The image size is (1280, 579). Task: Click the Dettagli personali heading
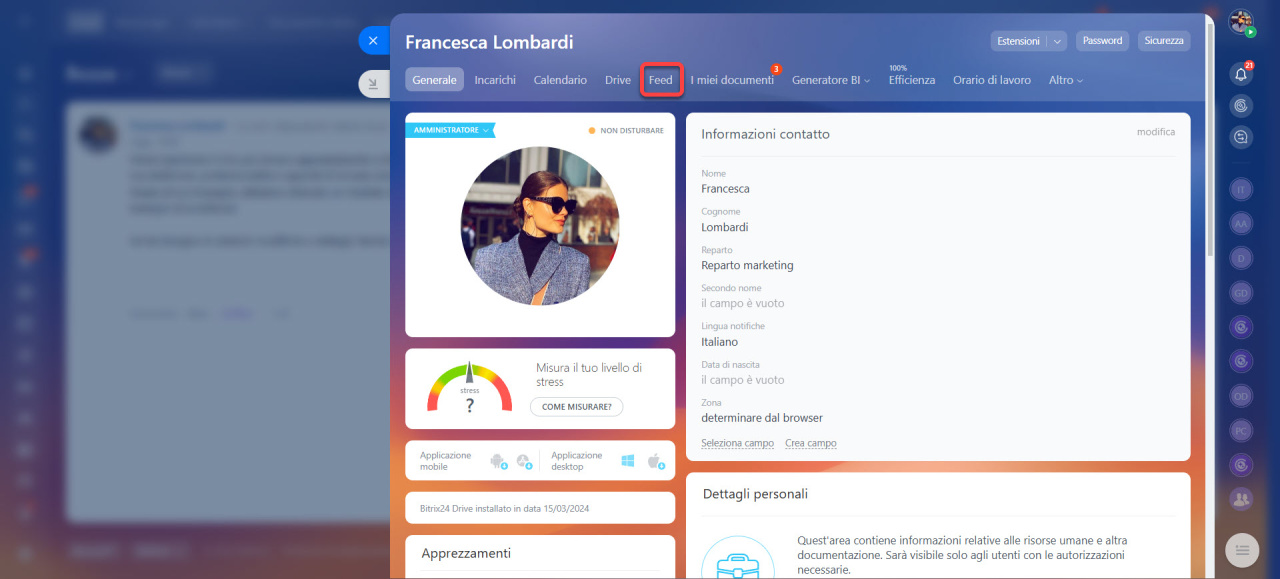click(755, 494)
